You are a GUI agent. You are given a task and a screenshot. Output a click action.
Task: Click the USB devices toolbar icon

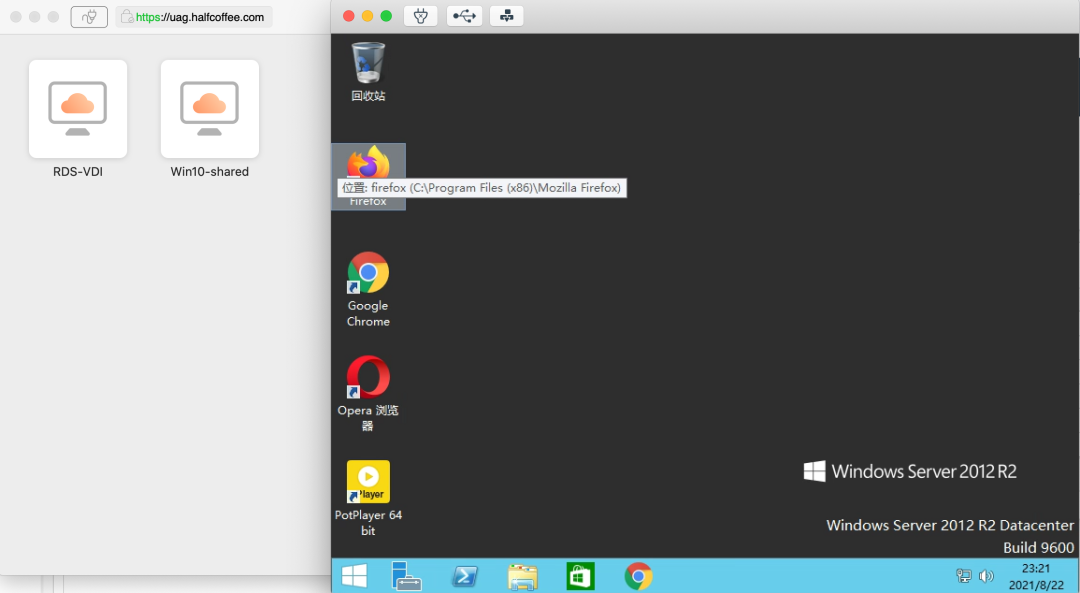[x=464, y=16]
